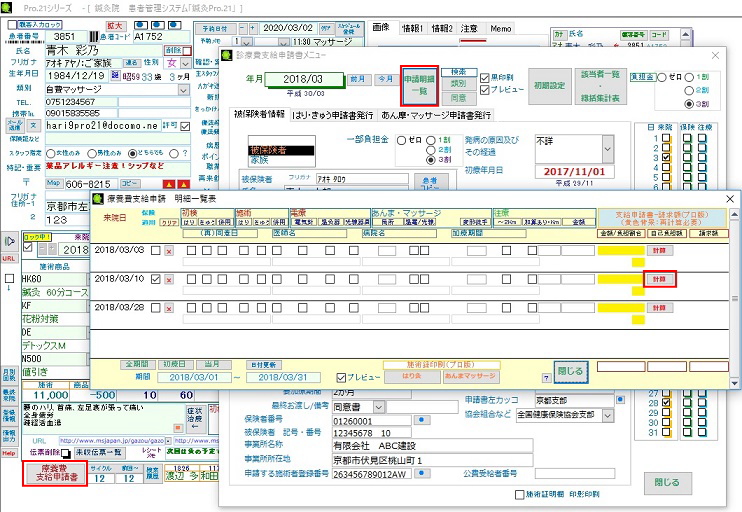Click the question mark help icon in the list window
The image size is (742, 512).
coord(546,378)
